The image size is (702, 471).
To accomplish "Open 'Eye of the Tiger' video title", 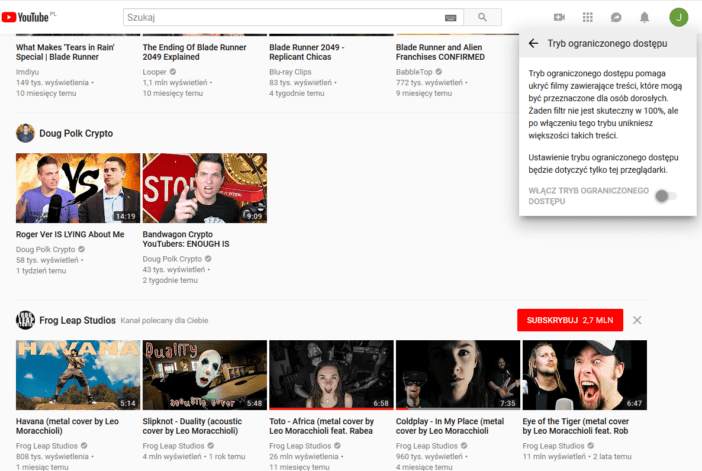I will pyautogui.click(x=576, y=426).
